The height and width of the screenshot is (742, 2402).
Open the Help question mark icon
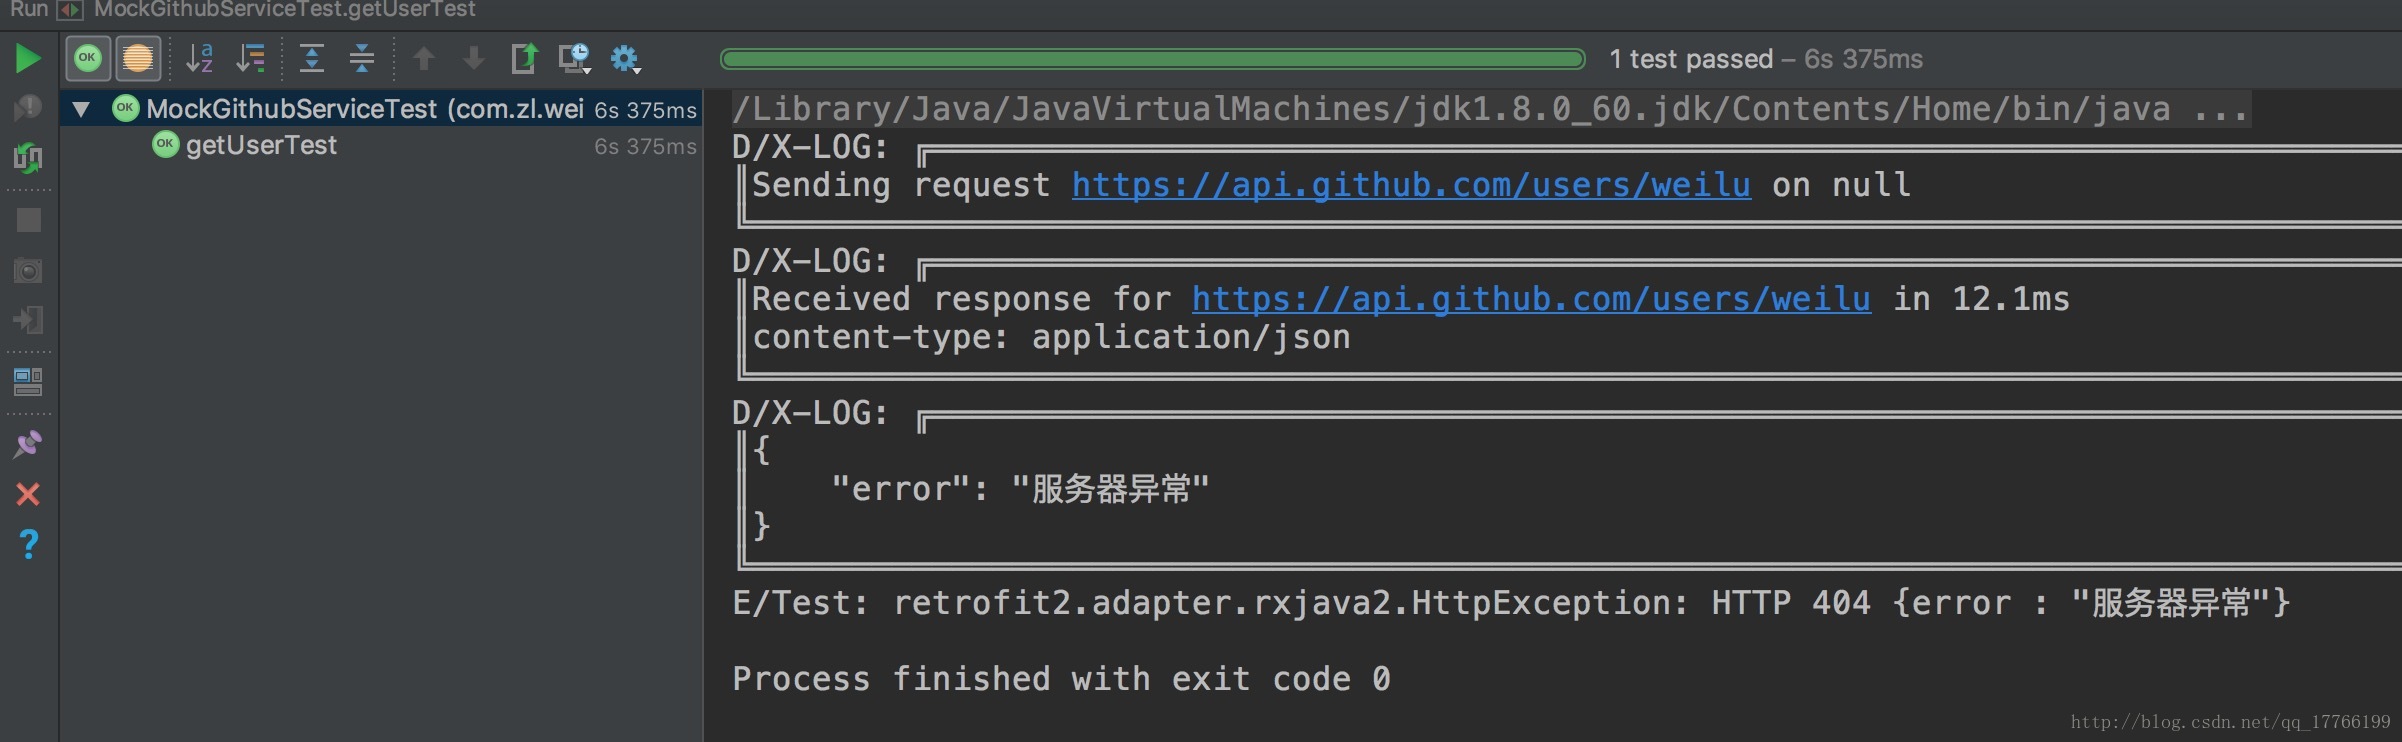(28, 544)
